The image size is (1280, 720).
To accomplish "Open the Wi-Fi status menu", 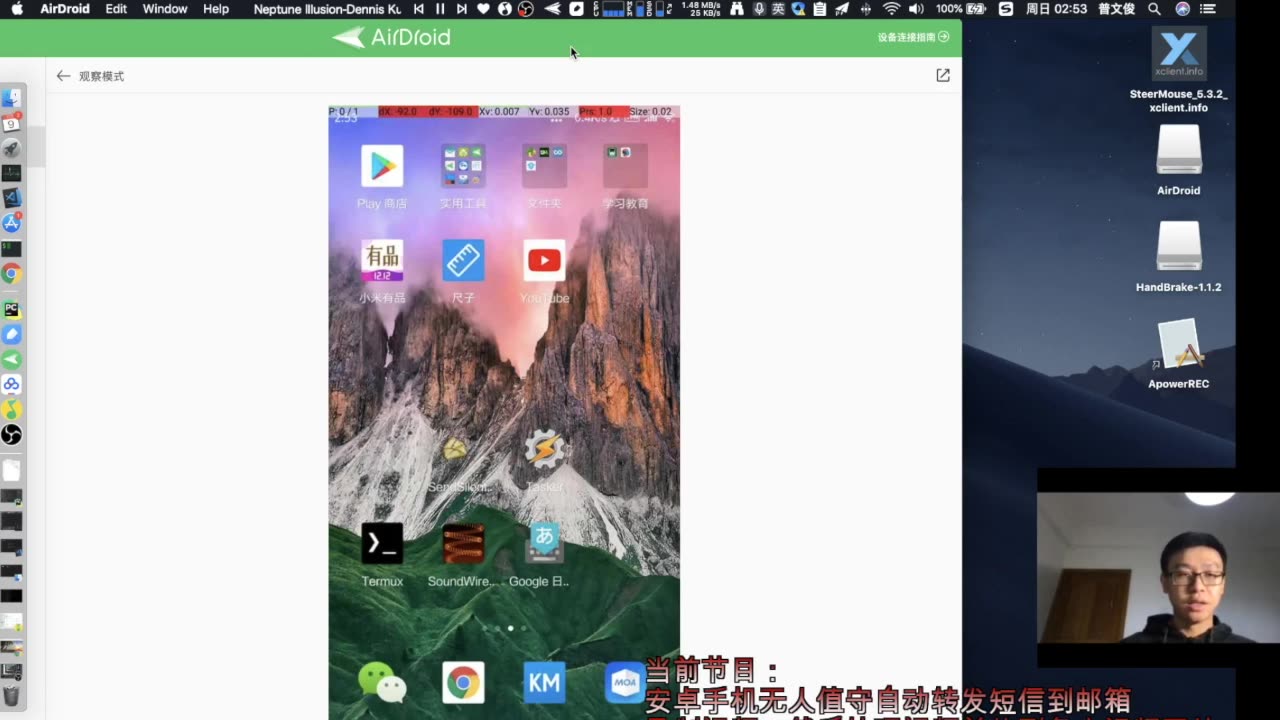I will point(891,9).
